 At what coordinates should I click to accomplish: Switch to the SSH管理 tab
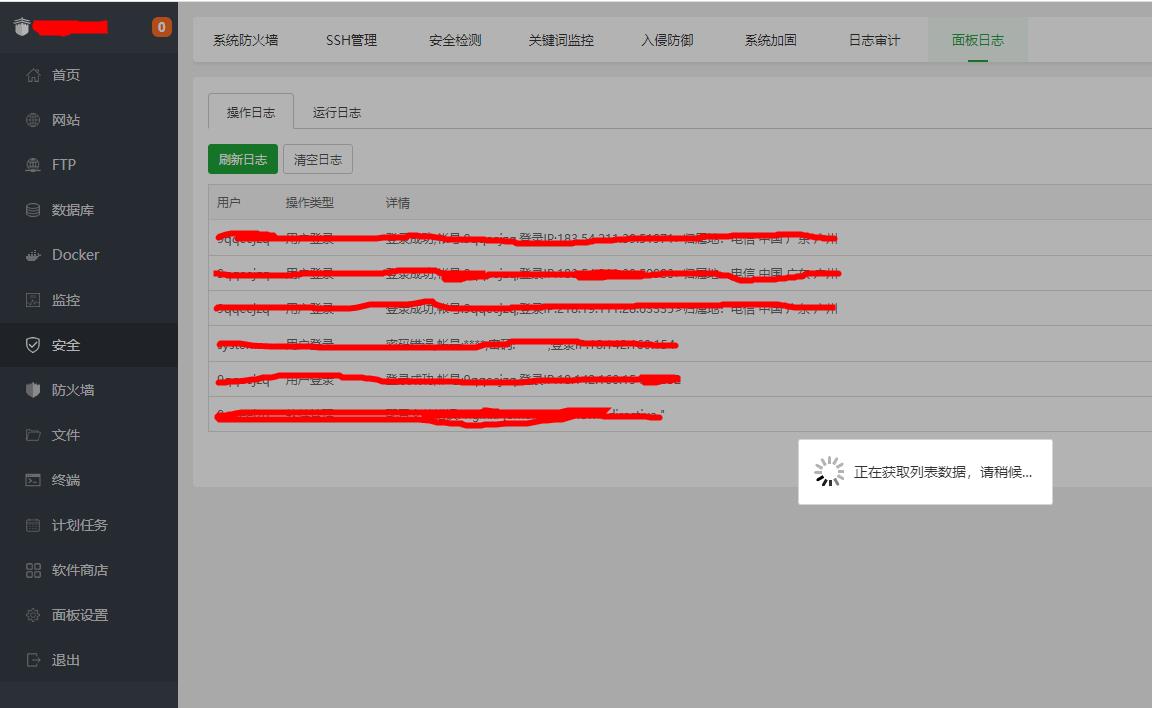click(351, 40)
